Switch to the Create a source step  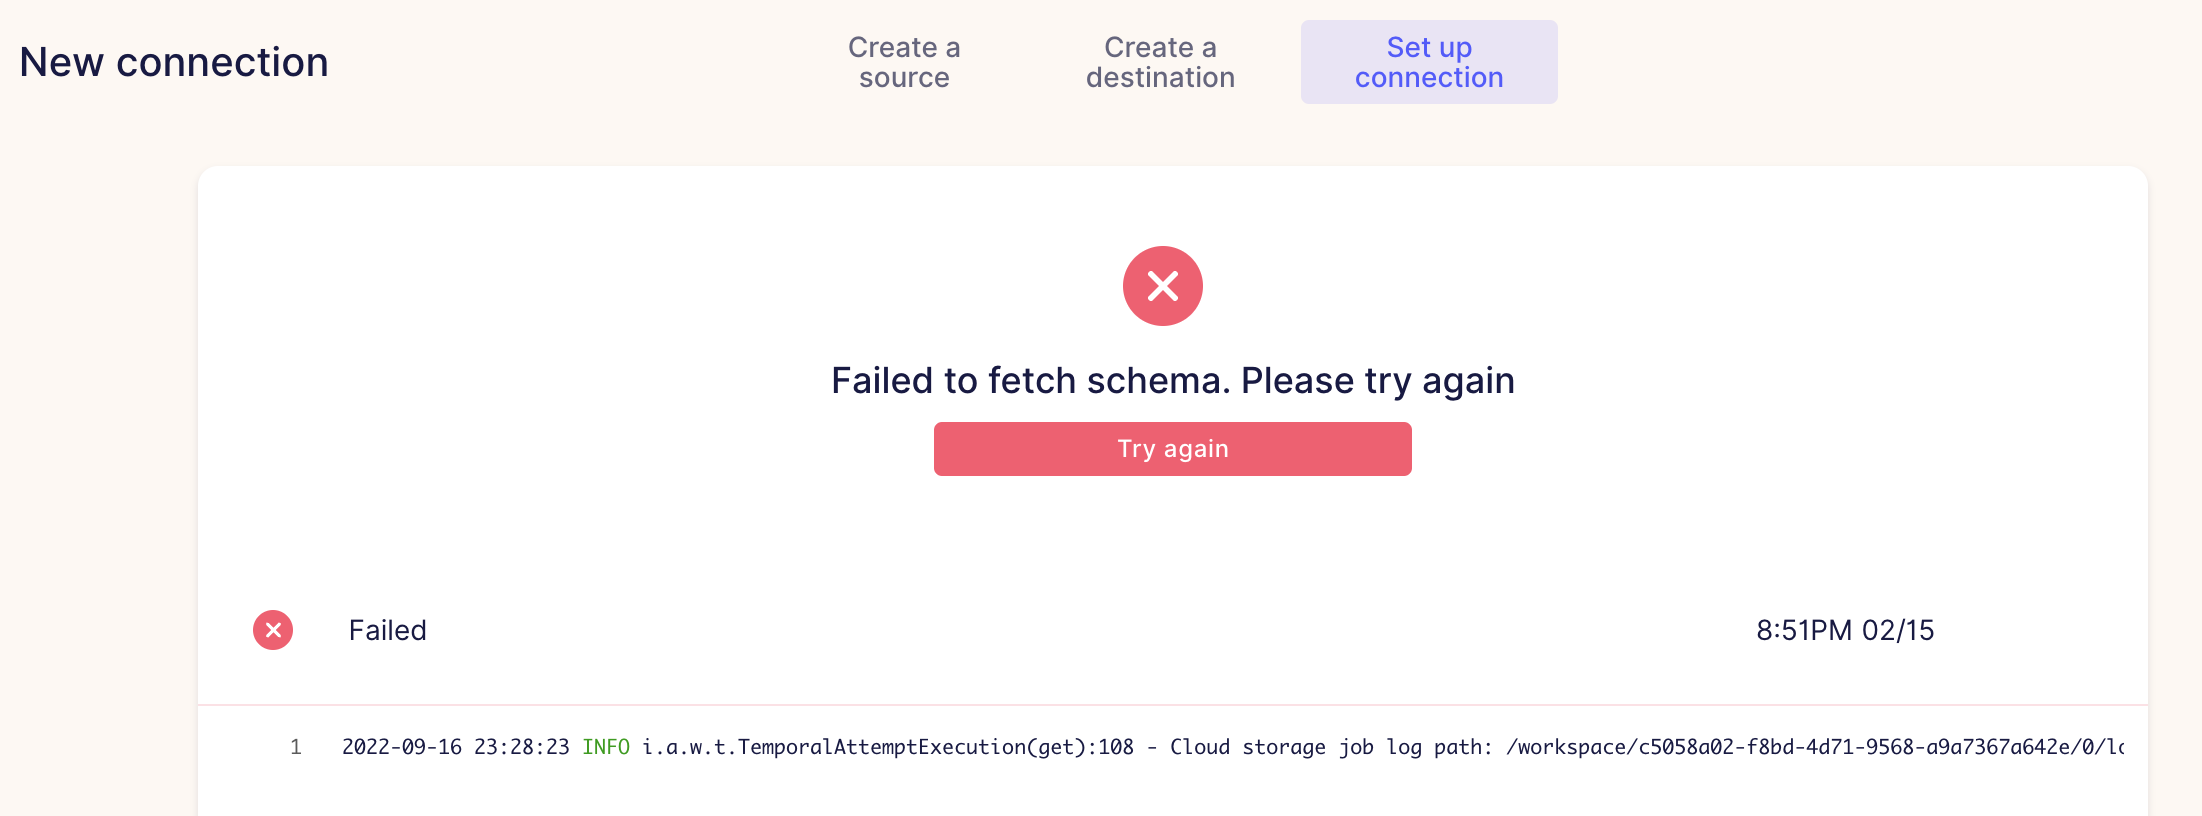903,62
